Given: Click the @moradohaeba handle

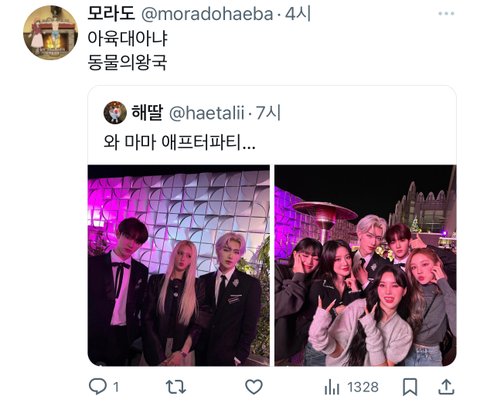Looking at the screenshot, I should [207, 14].
